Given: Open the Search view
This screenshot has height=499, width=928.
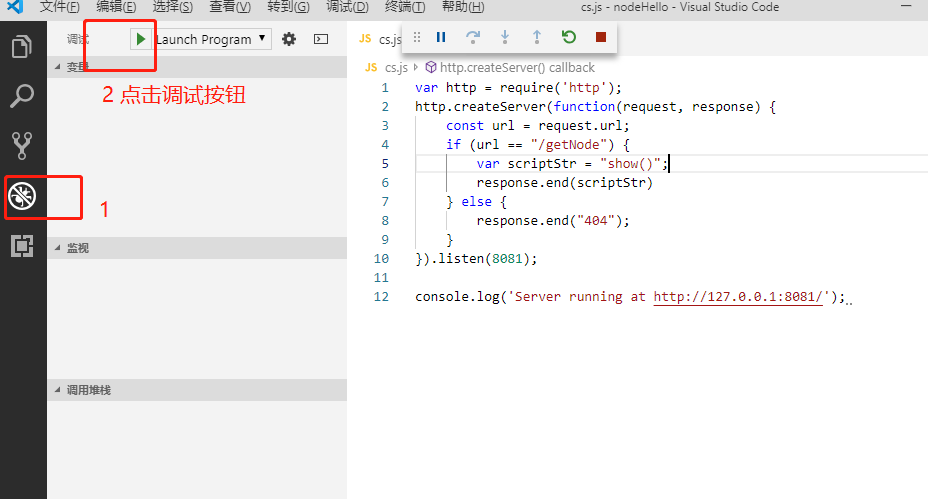Looking at the screenshot, I should [22, 96].
